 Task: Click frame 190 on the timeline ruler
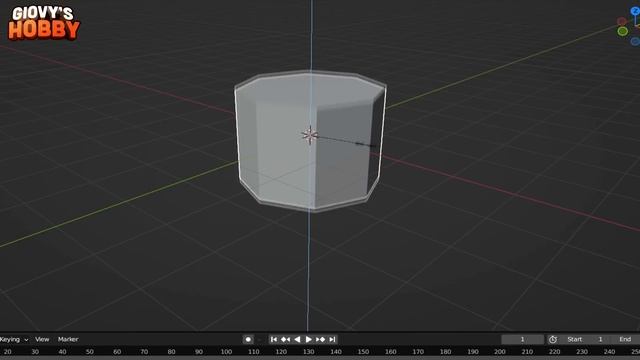[473, 351]
